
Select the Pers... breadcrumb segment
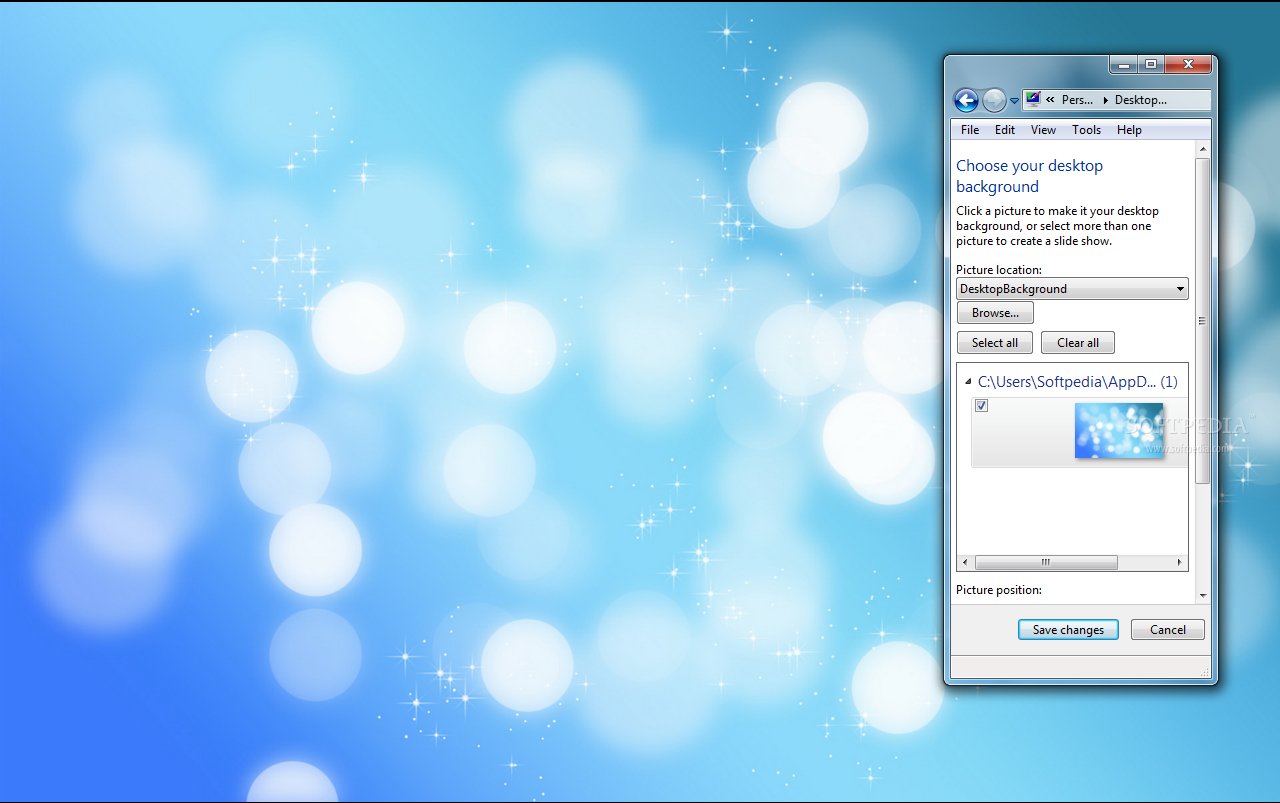click(x=1077, y=100)
